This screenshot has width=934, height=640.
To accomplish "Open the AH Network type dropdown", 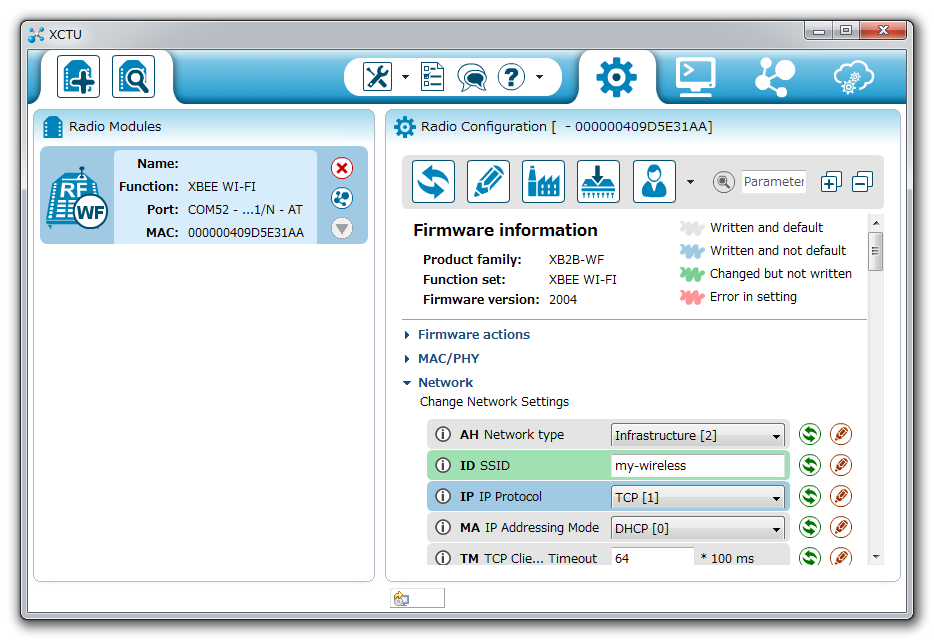I will (698, 435).
